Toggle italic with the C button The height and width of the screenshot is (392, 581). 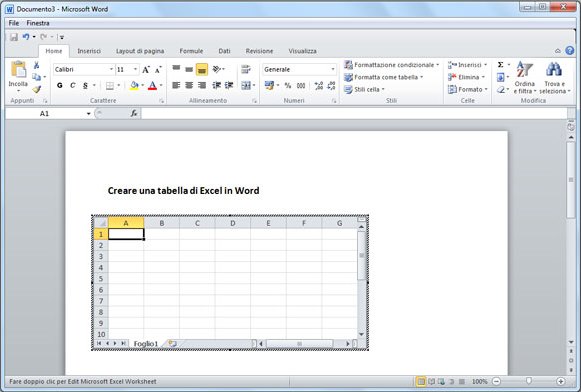73,86
